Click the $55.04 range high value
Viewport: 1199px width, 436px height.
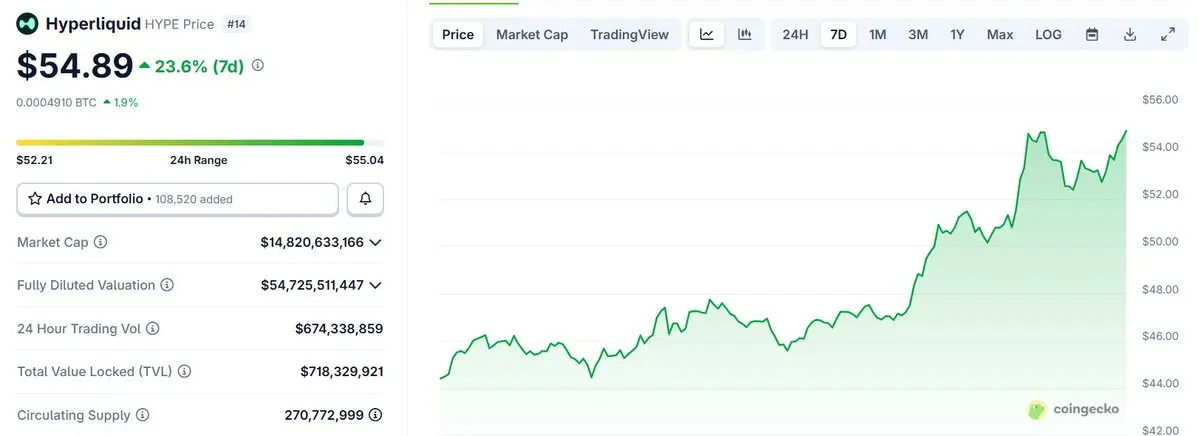point(366,160)
